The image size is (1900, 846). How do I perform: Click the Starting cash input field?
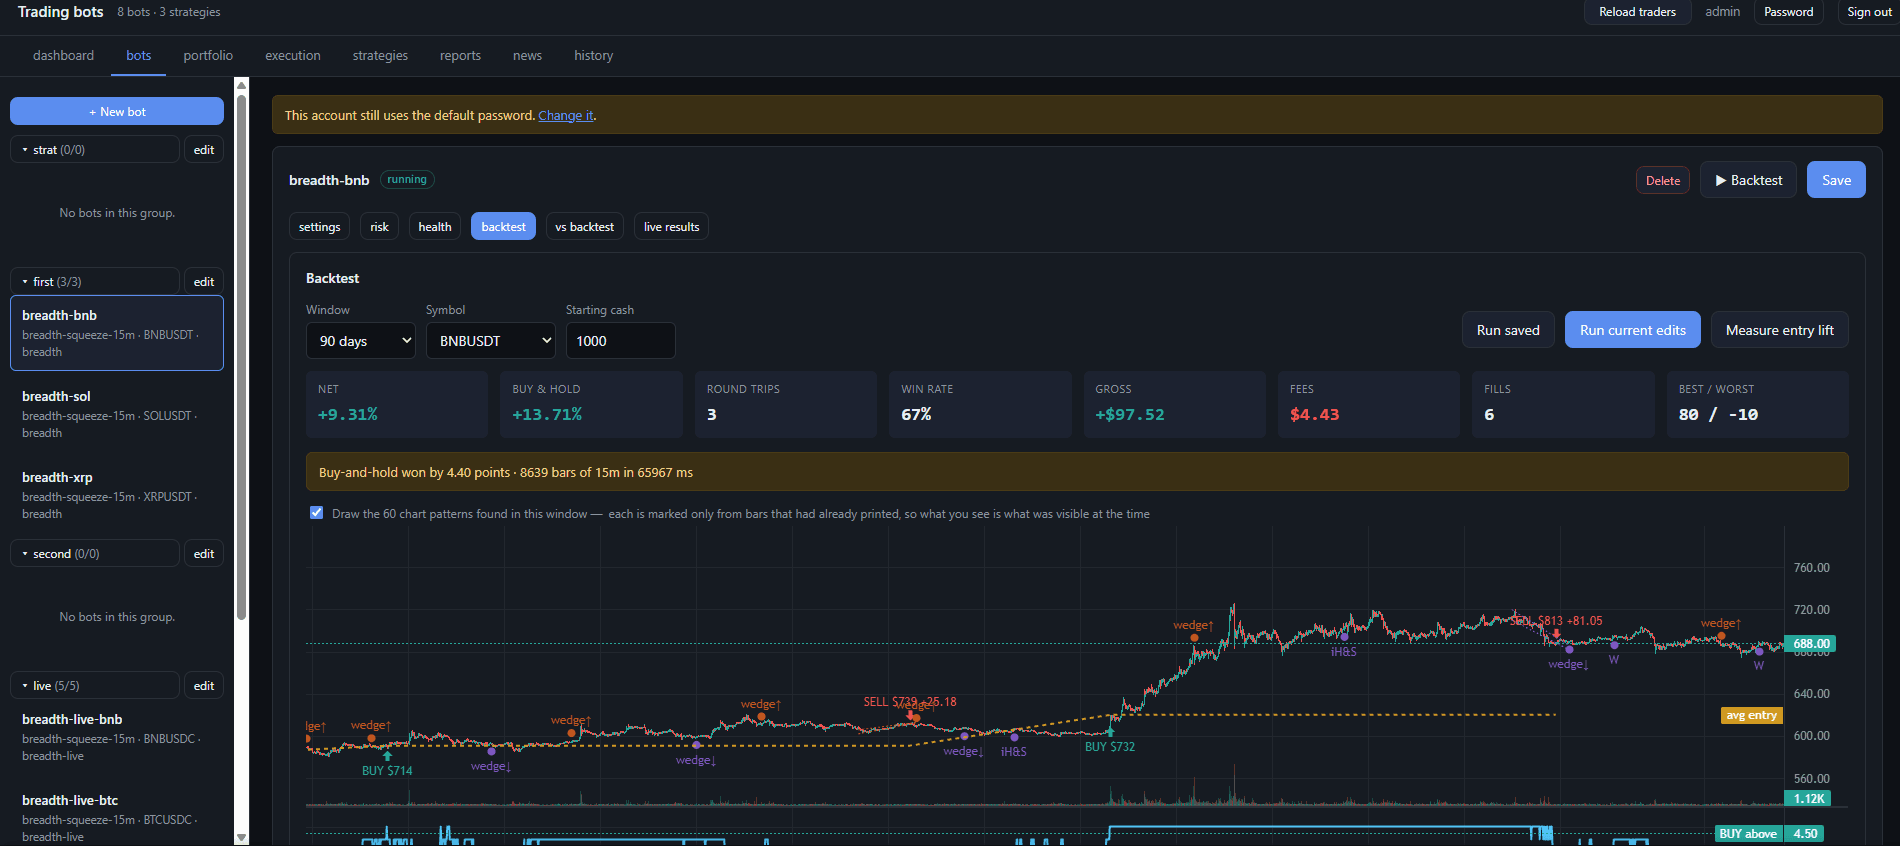[621, 341]
